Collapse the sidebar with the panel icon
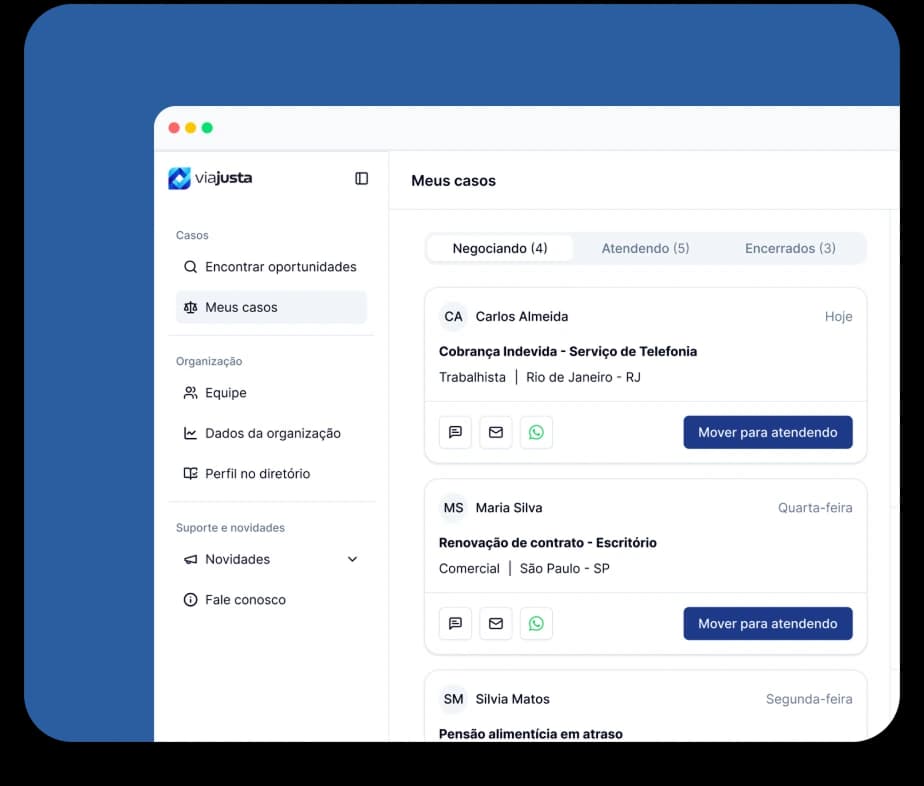The height and width of the screenshot is (786, 924). (361, 179)
